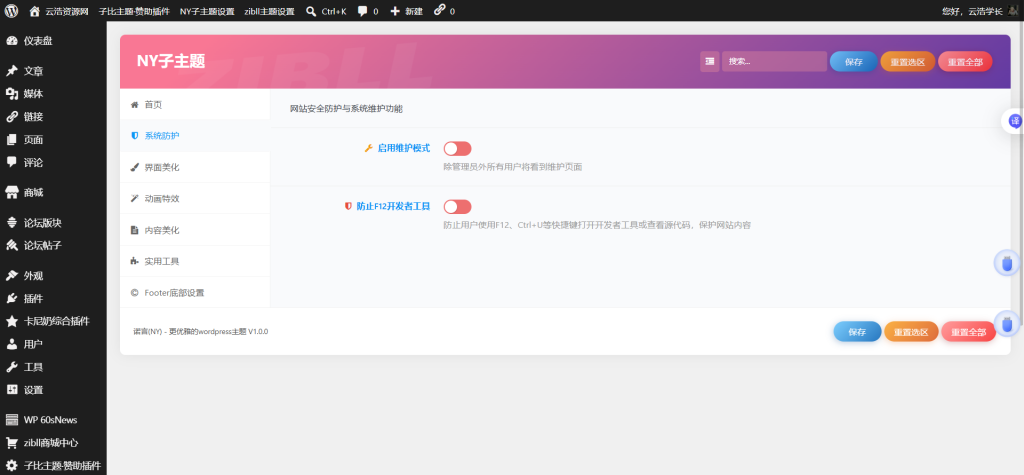This screenshot has width=1024, height=475.
Task: Click the 设置 settings icon in sidebar
Action: (x=12, y=390)
